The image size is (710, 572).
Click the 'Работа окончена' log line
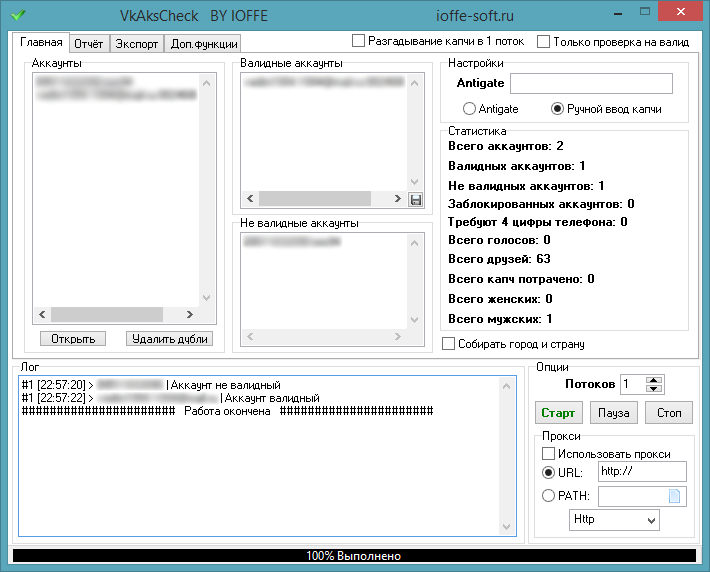click(227, 411)
